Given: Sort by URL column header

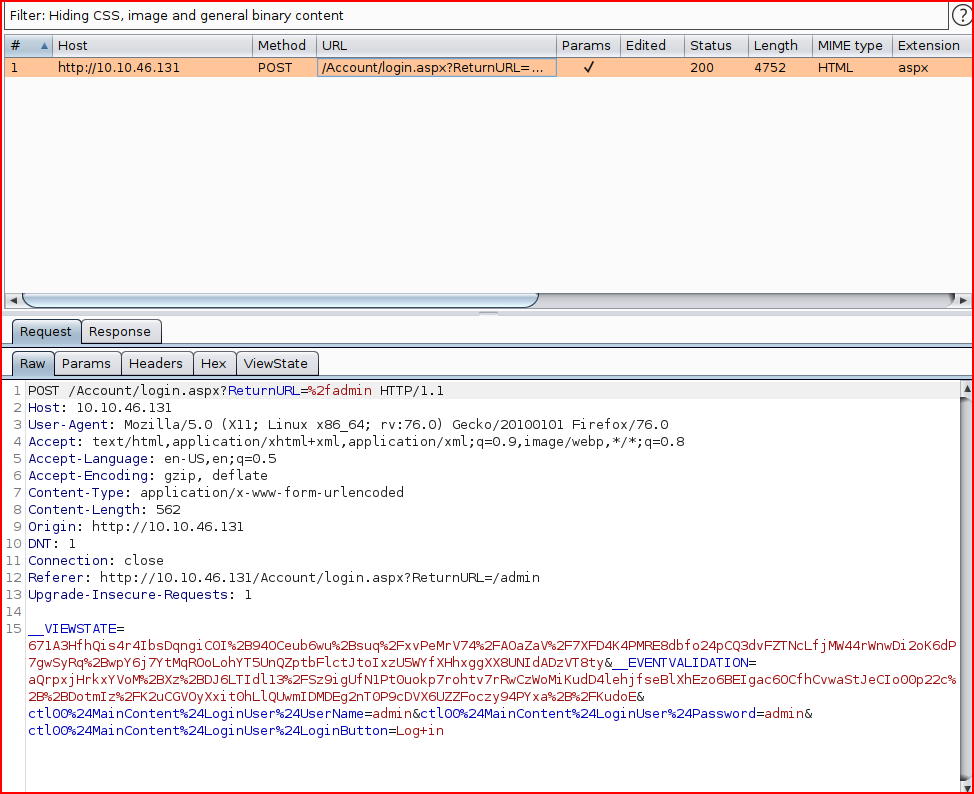Looking at the screenshot, I should coord(436,45).
